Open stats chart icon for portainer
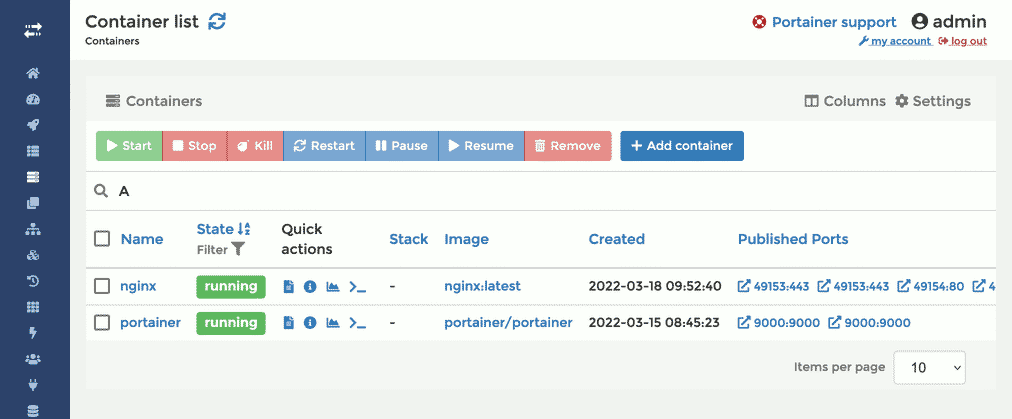Viewport: 1012px width, 419px height. 333,322
